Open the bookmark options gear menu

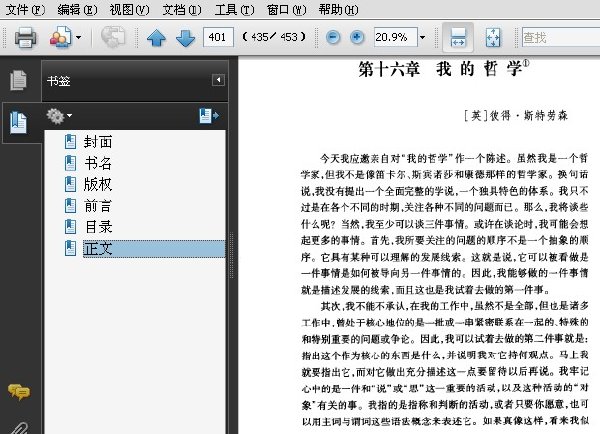point(59,116)
